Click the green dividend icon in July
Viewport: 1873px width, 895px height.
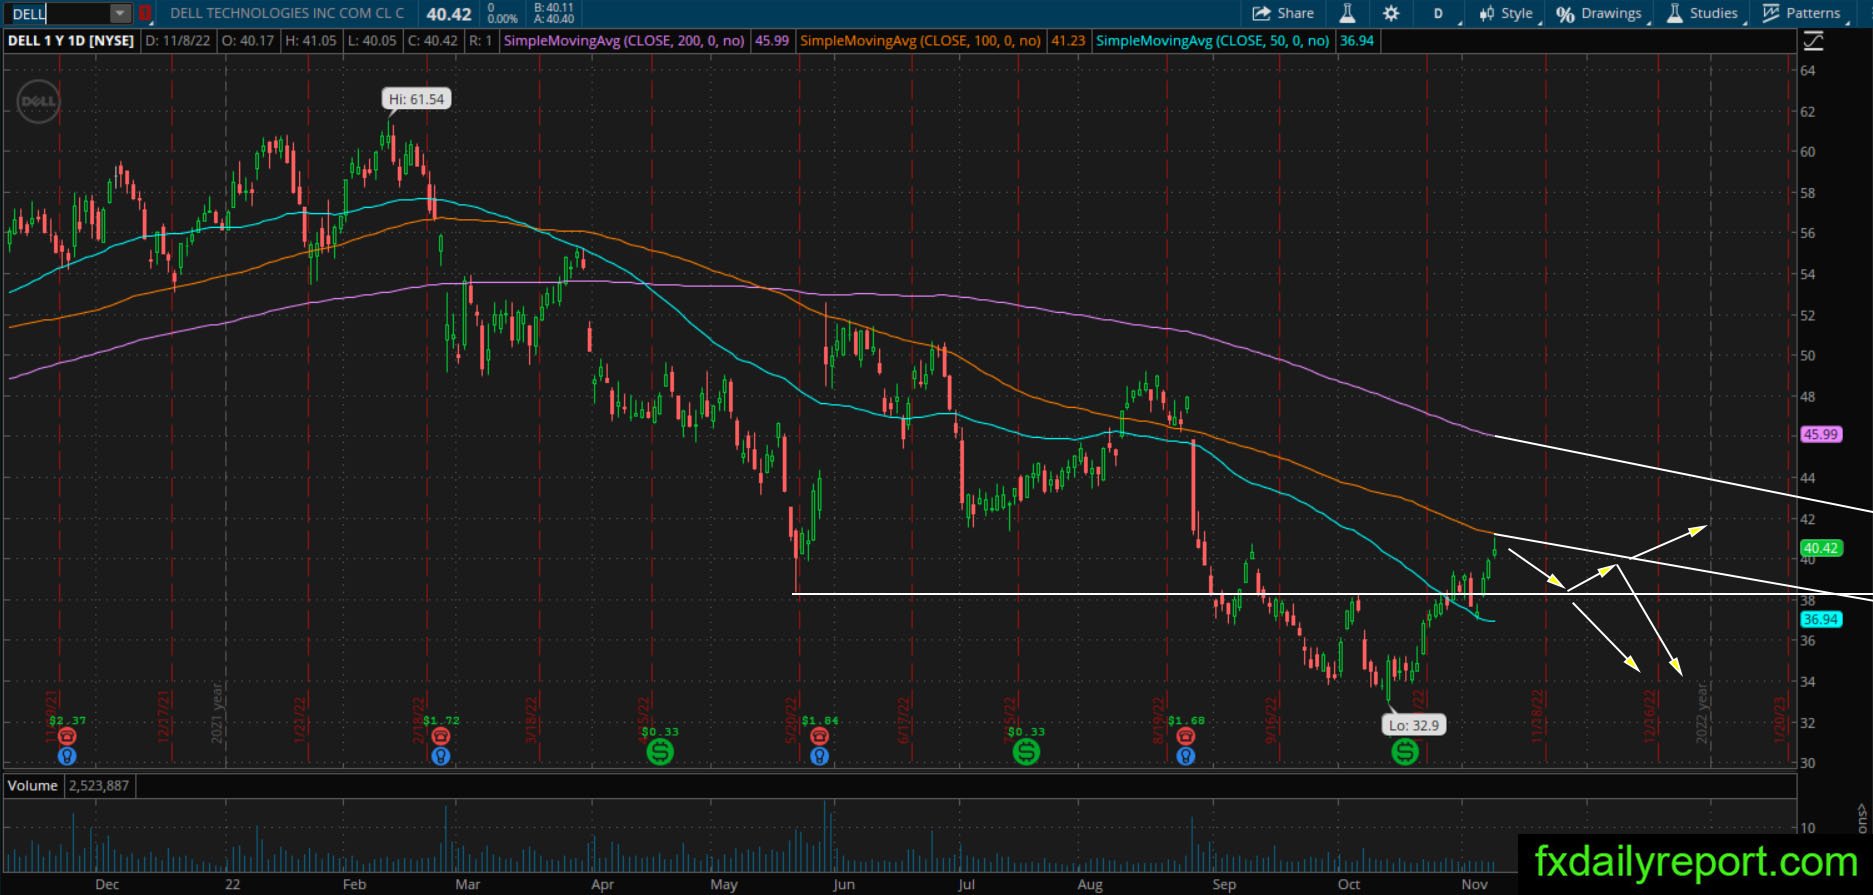pos(1026,752)
